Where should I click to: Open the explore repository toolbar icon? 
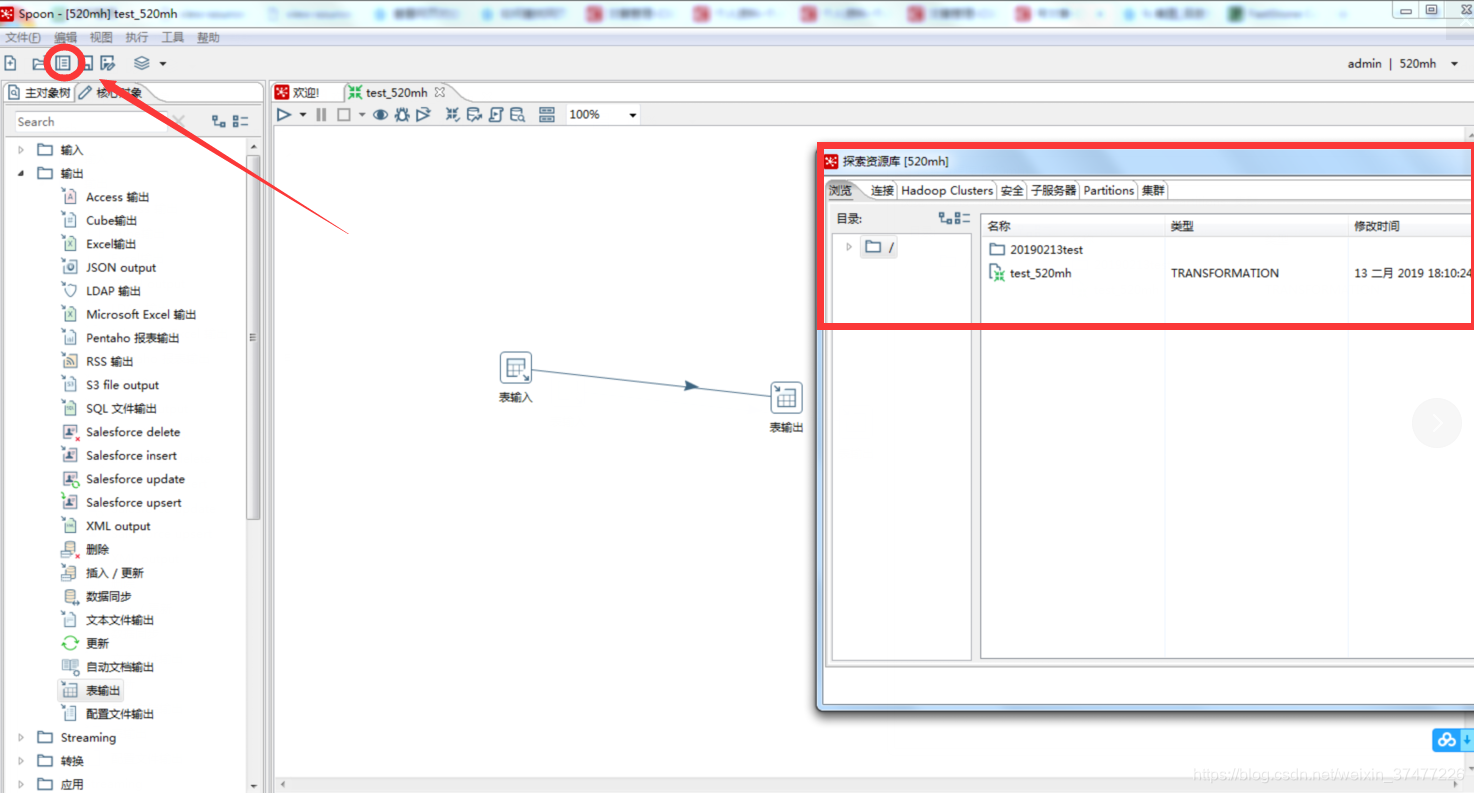point(63,63)
